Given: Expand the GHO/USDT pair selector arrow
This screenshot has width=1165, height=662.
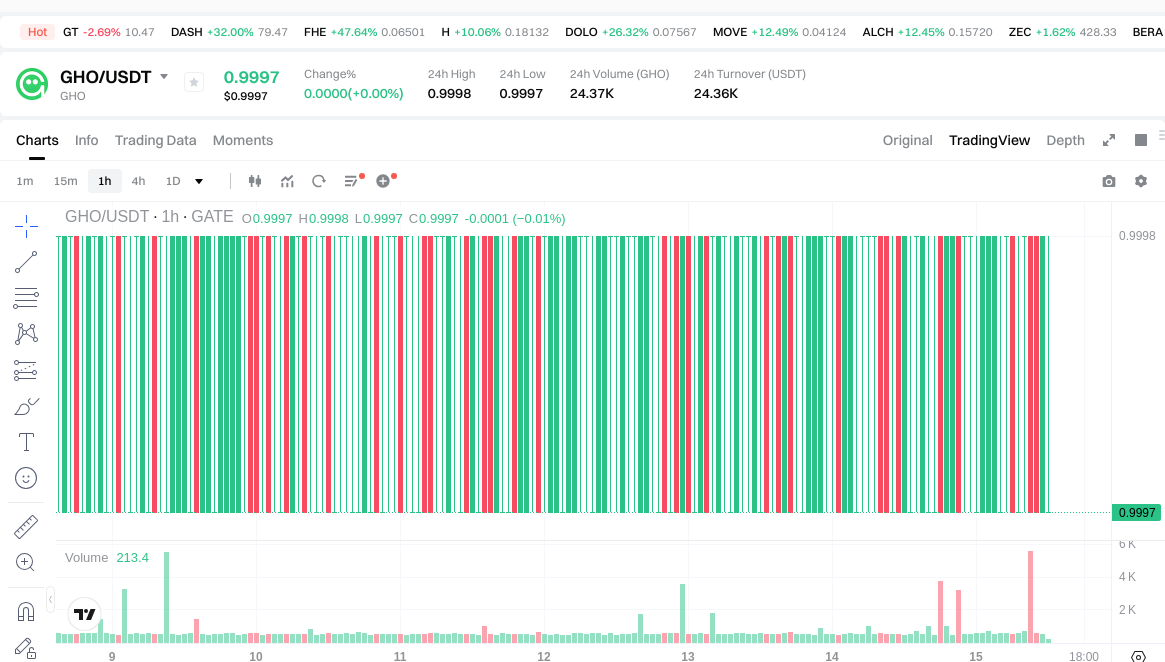Looking at the screenshot, I should [x=164, y=77].
